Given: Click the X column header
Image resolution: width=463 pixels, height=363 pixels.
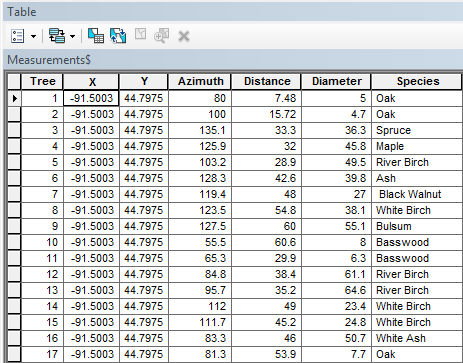Looking at the screenshot, I should pos(91,82).
